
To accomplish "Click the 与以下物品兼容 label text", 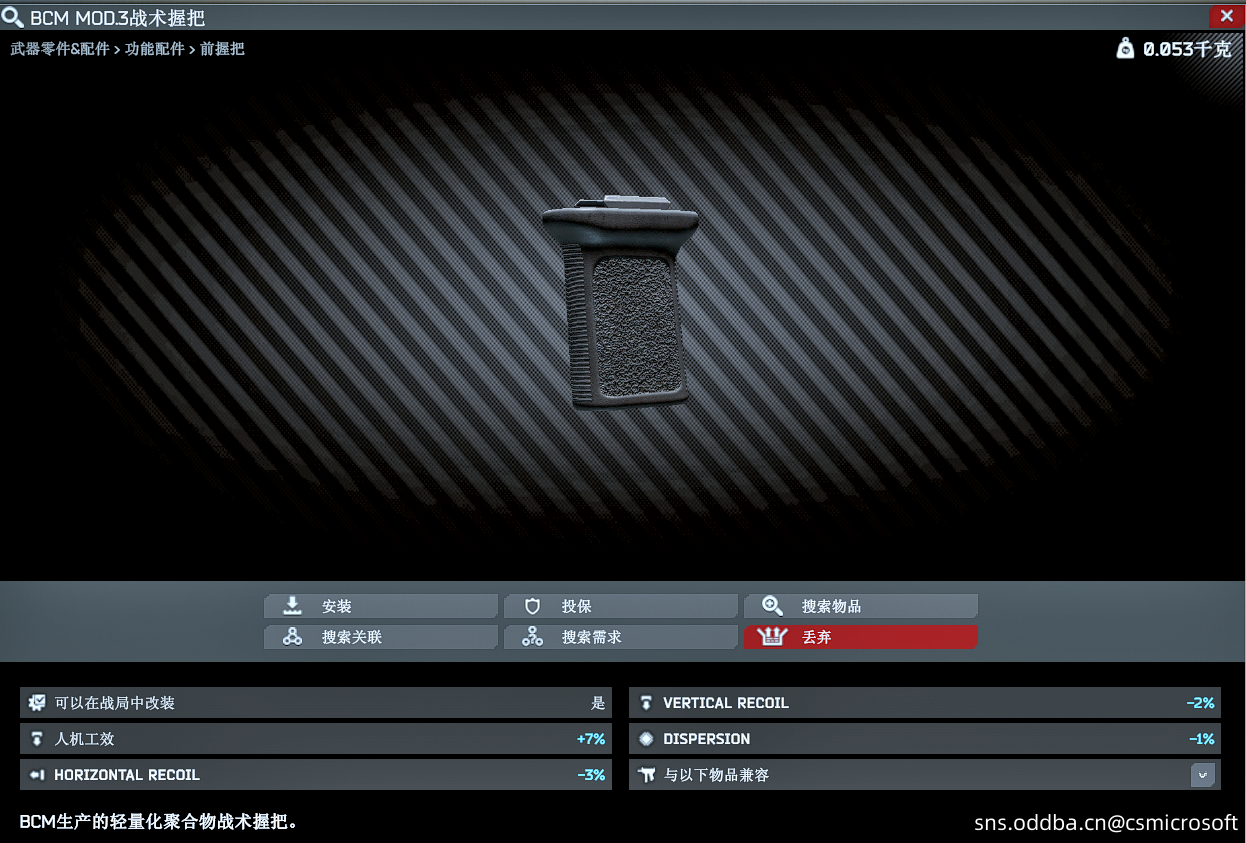I will tap(717, 775).
